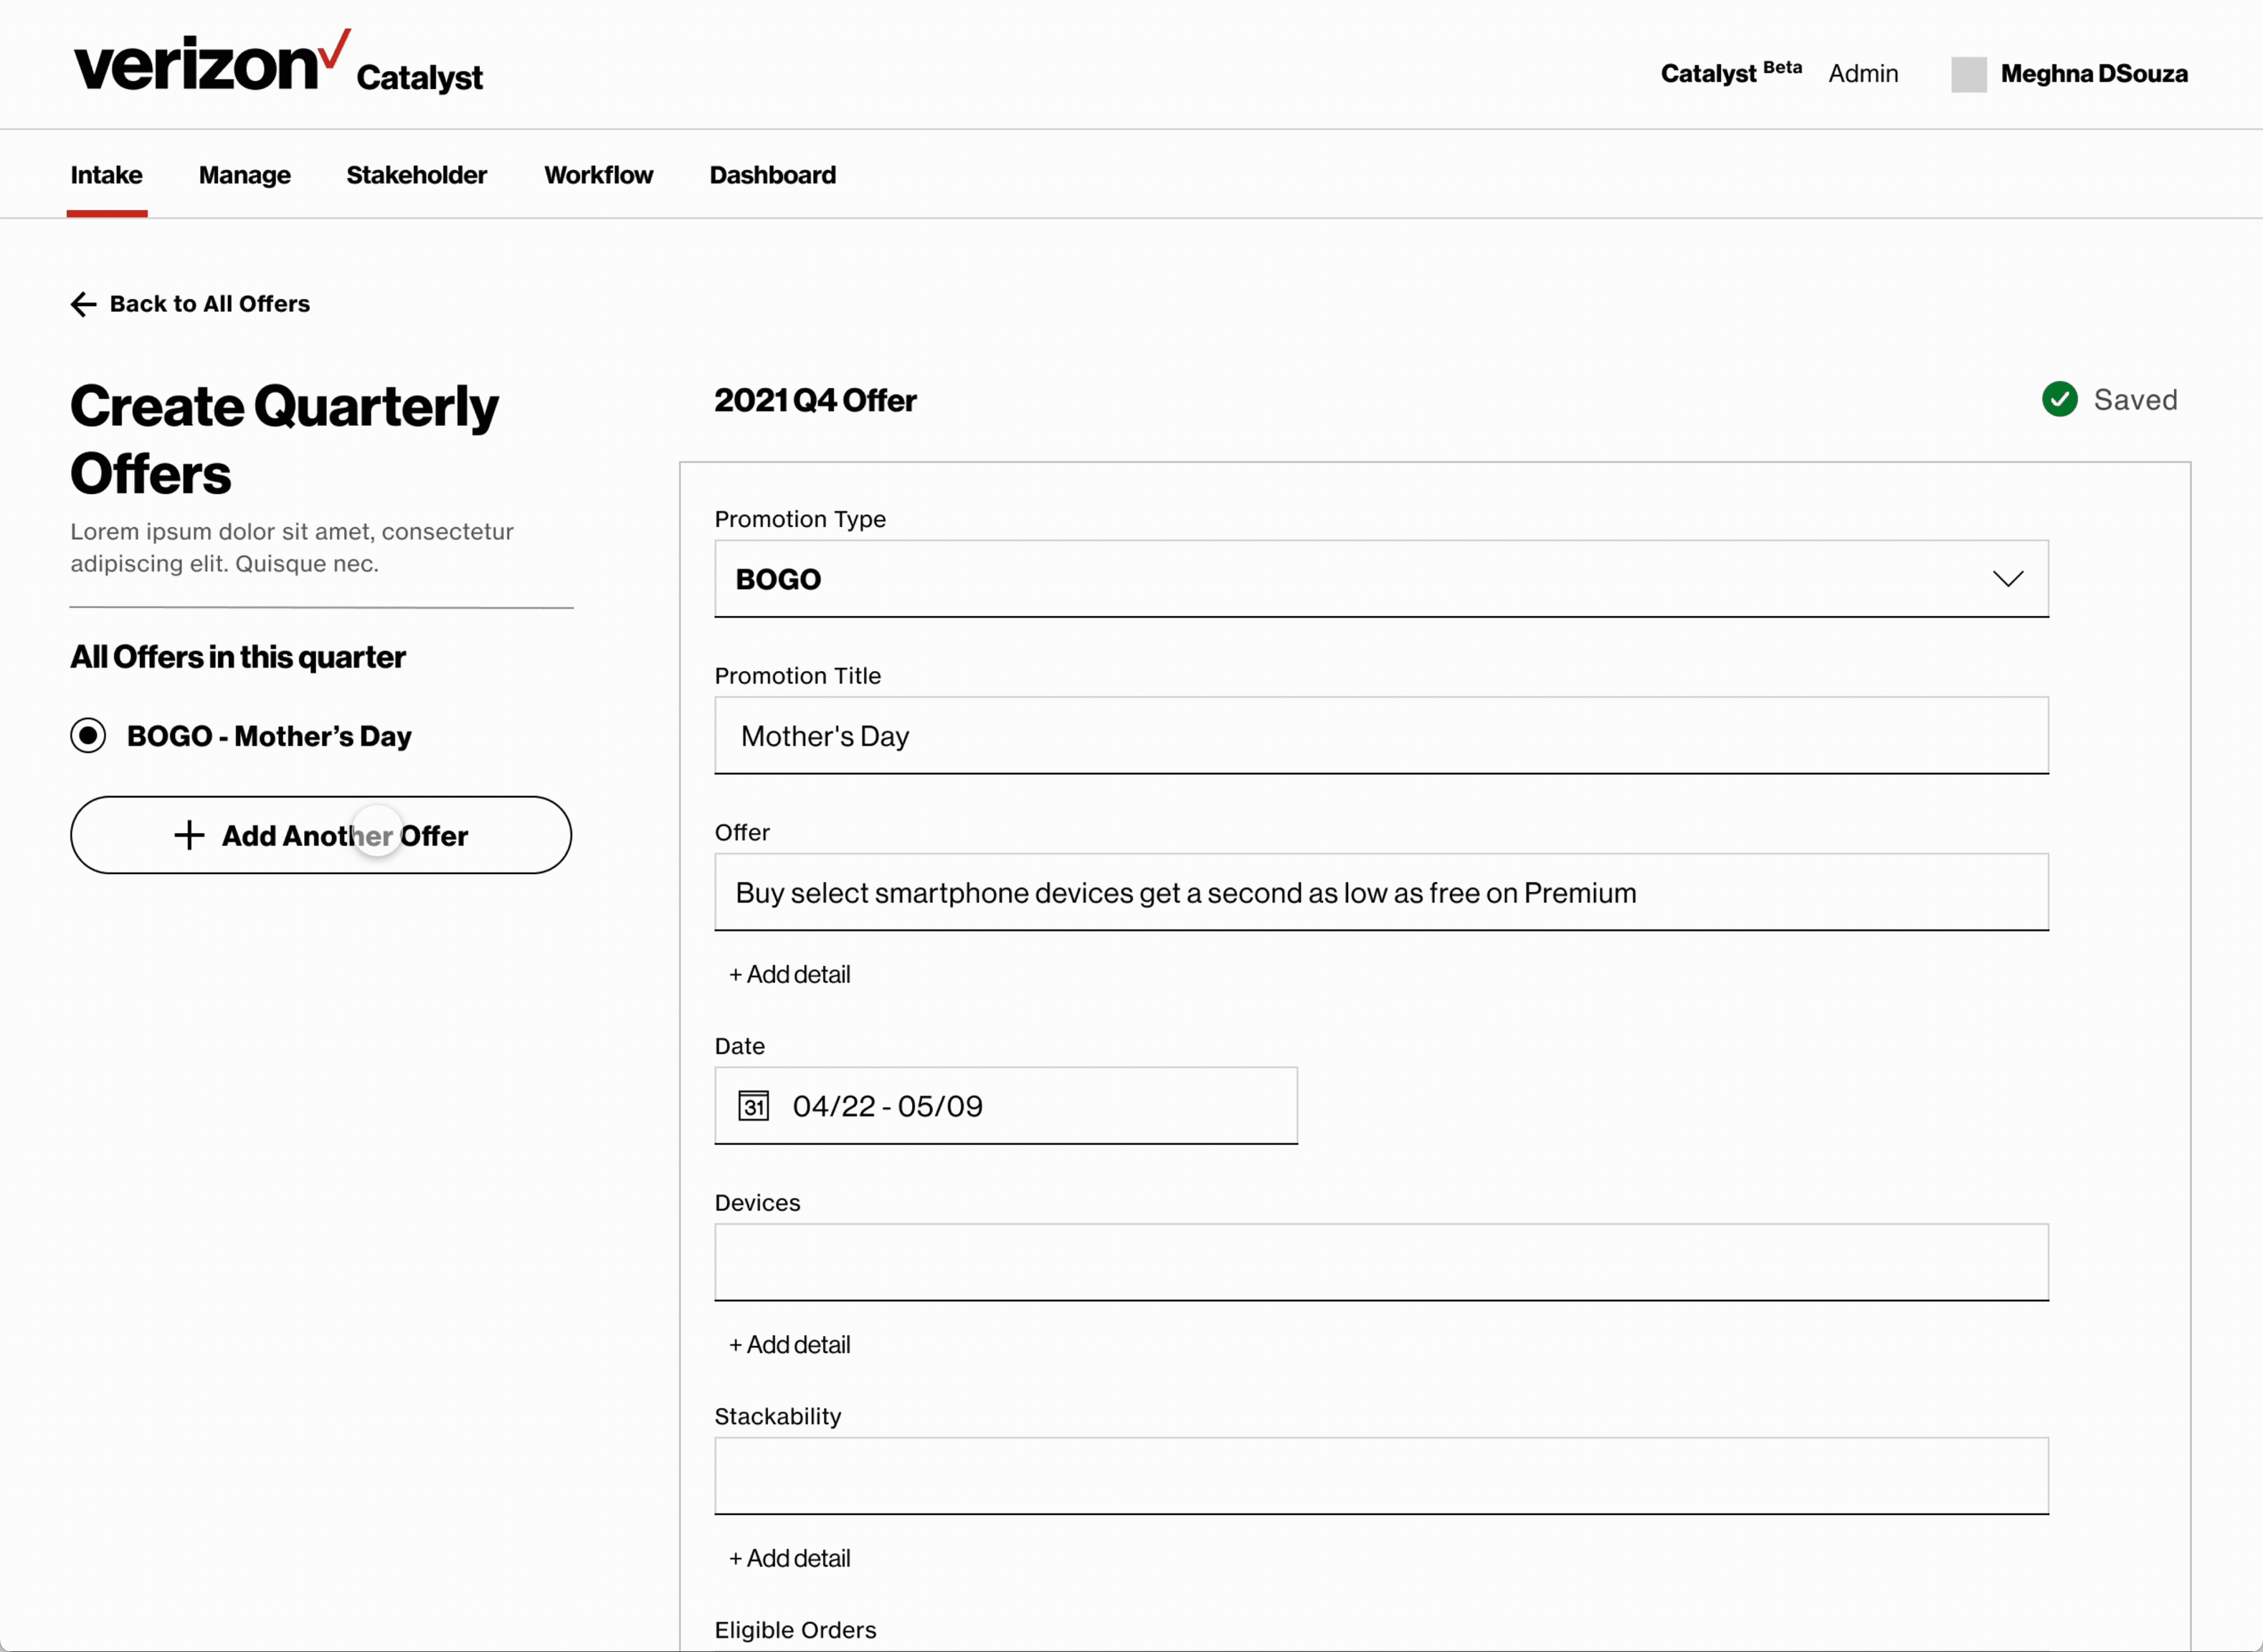Click the plus icon in Add Another Offer

click(x=189, y=835)
